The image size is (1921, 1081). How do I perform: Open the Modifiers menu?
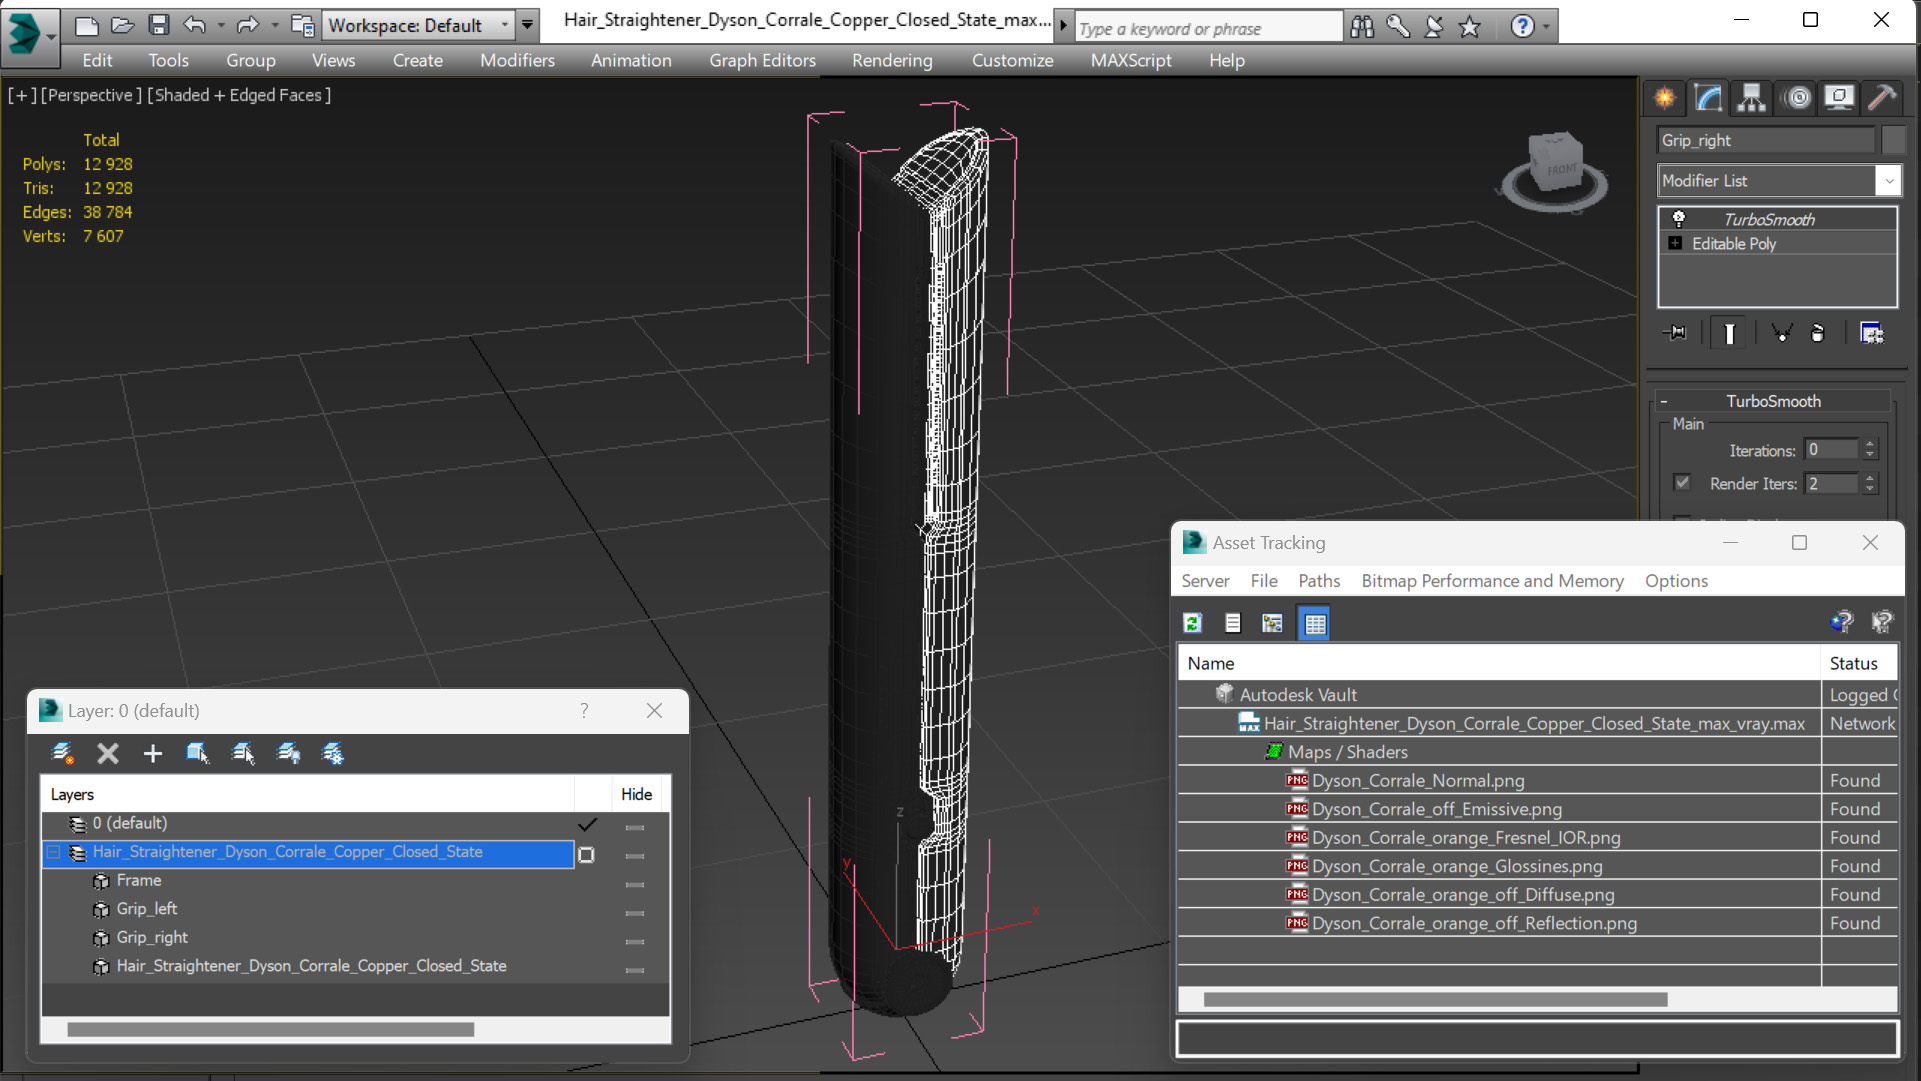tap(517, 60)
